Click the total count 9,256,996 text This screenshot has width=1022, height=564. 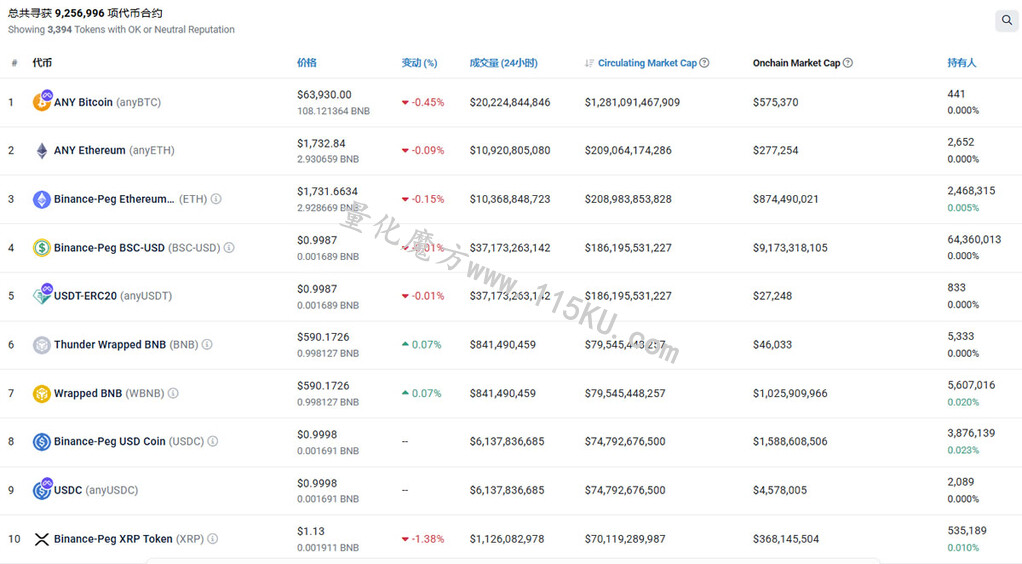coord(80,13)
